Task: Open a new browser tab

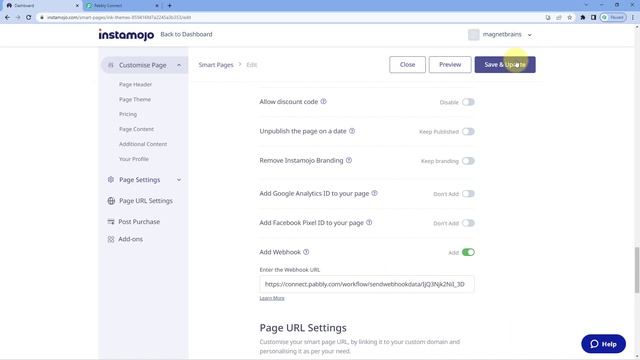Action: tap(169, 6)
